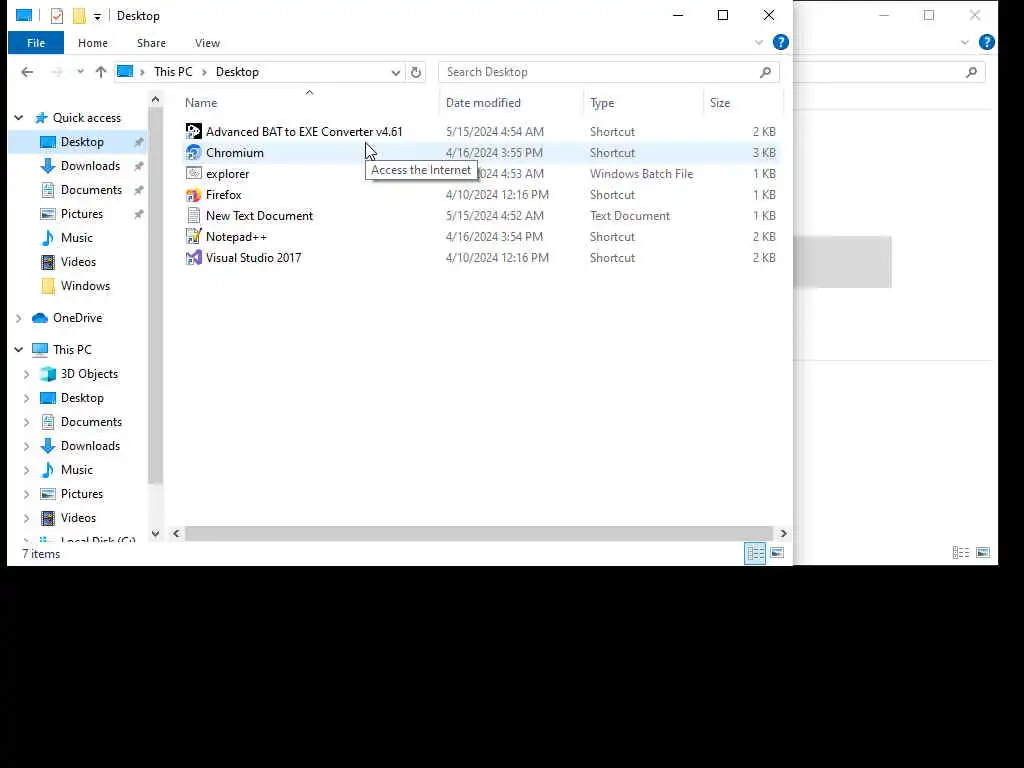Switch to Large icons view in status bar

[x=776, y=553]
